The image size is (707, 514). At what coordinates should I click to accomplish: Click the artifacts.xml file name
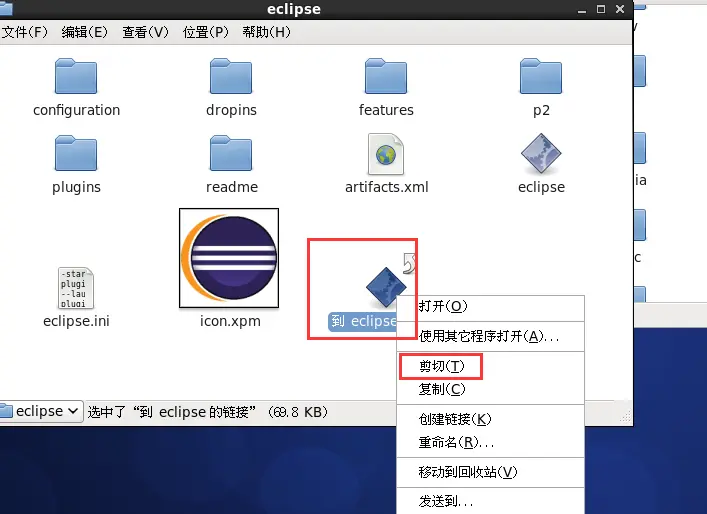(386, 187)
